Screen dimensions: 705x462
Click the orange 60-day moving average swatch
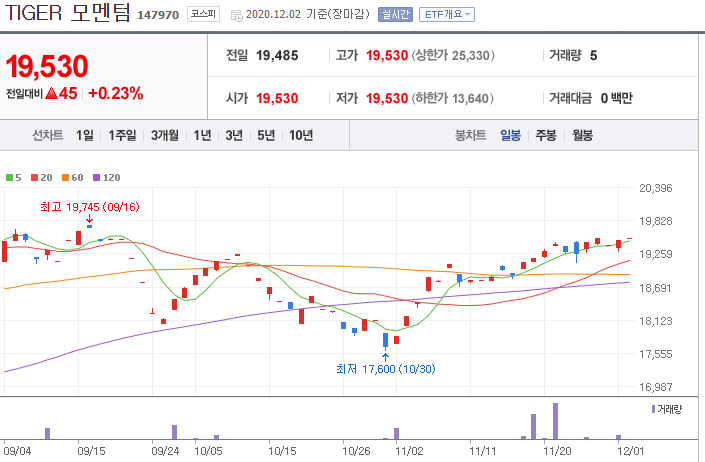pos(65,178)
